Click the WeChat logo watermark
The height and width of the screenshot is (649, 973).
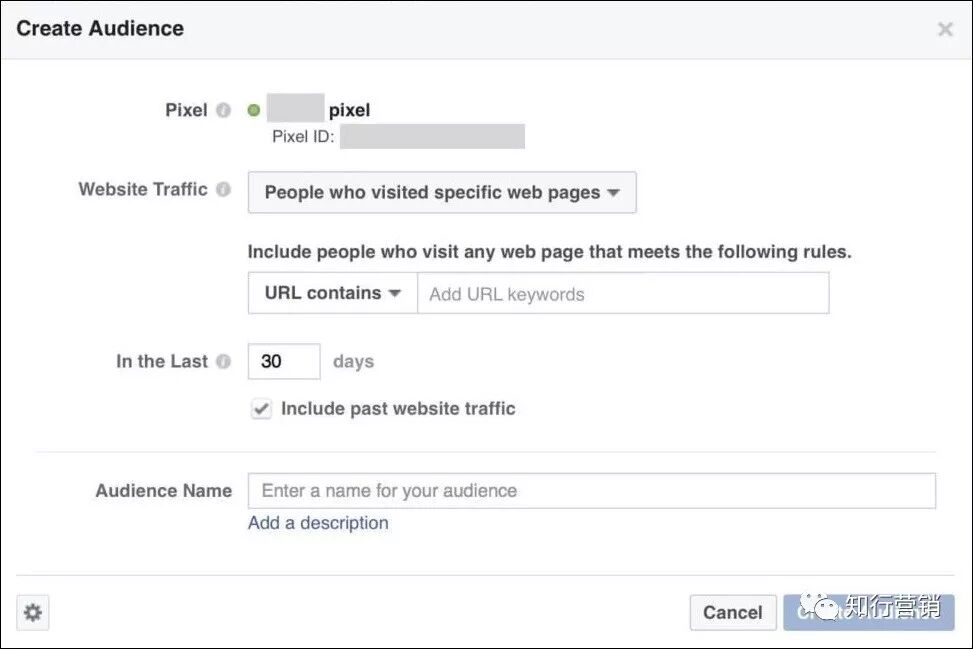(x=819, y=606)
